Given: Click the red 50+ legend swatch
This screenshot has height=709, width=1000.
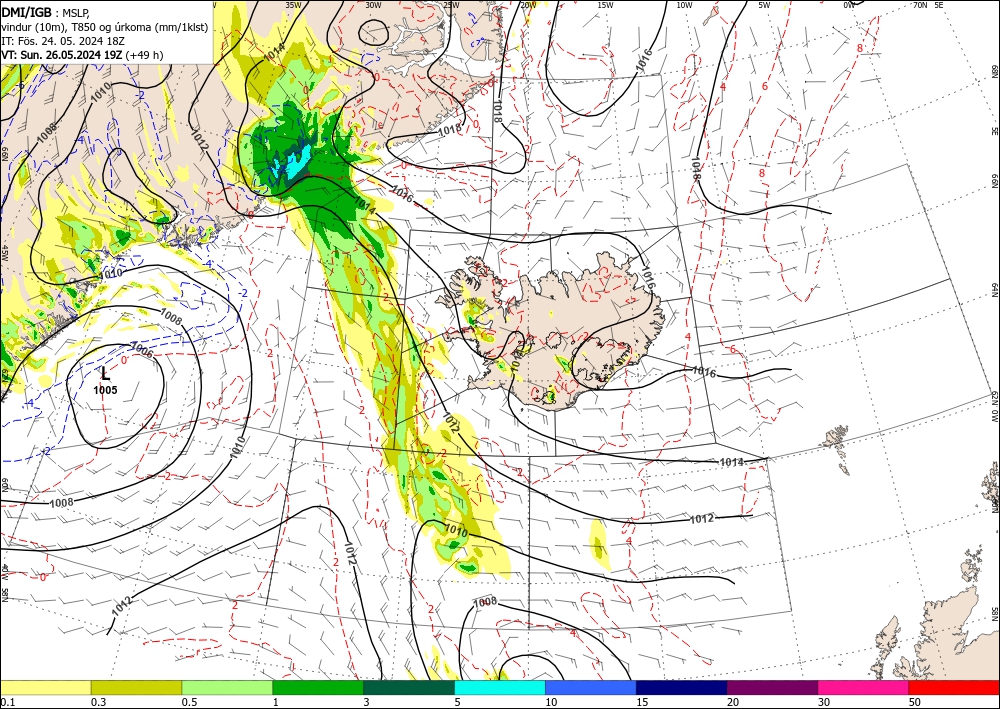Looking at the screenshot, I should pos(954,687).
